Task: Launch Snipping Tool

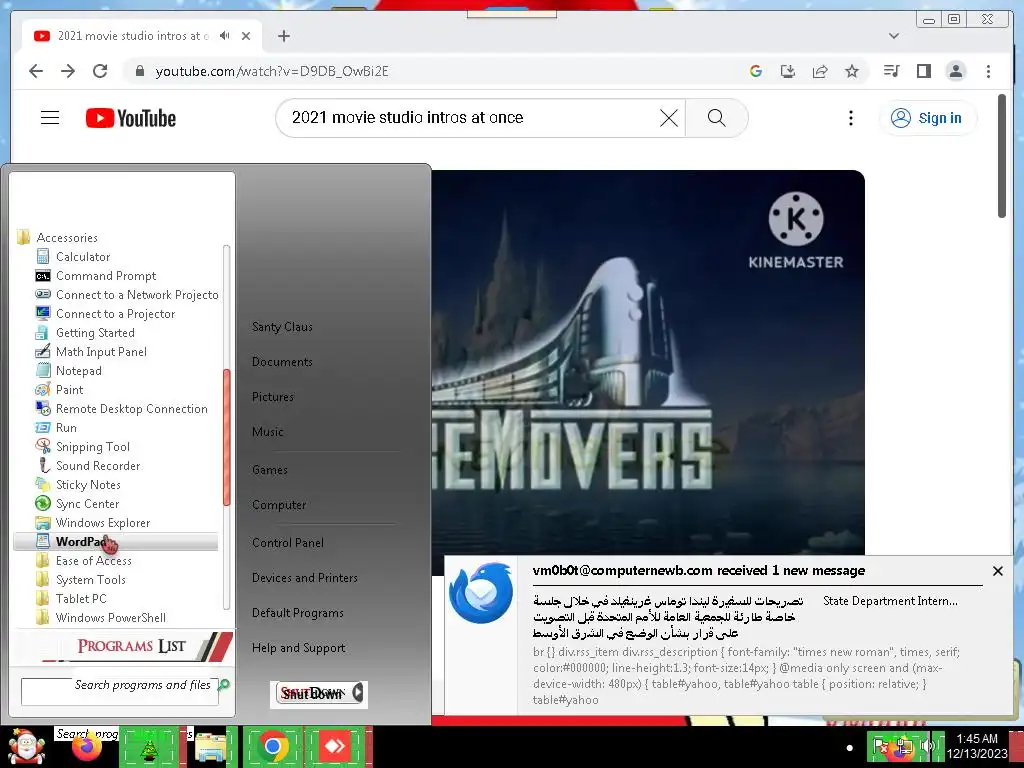Action: click(92, 446)
